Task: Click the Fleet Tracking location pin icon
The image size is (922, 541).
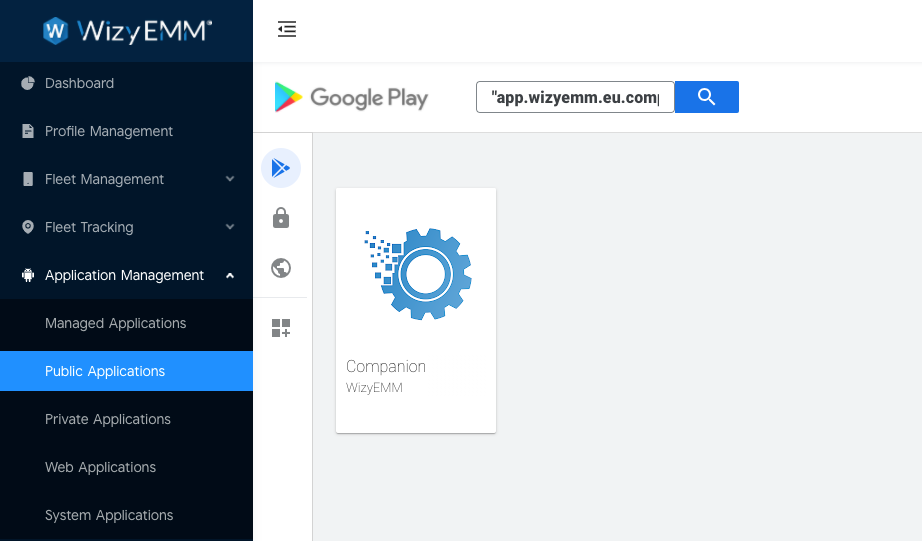Action: tap(28, 227)
